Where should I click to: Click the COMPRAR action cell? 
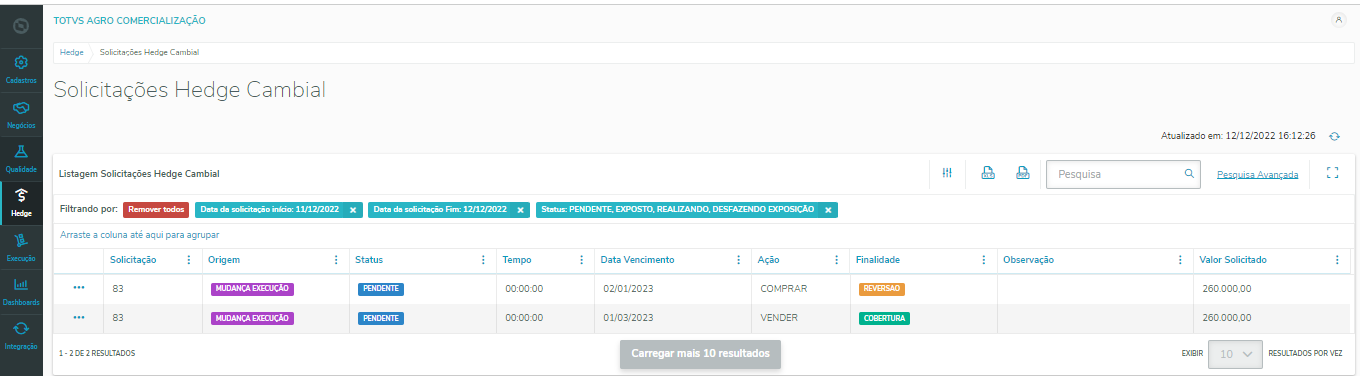click(783, 288)
